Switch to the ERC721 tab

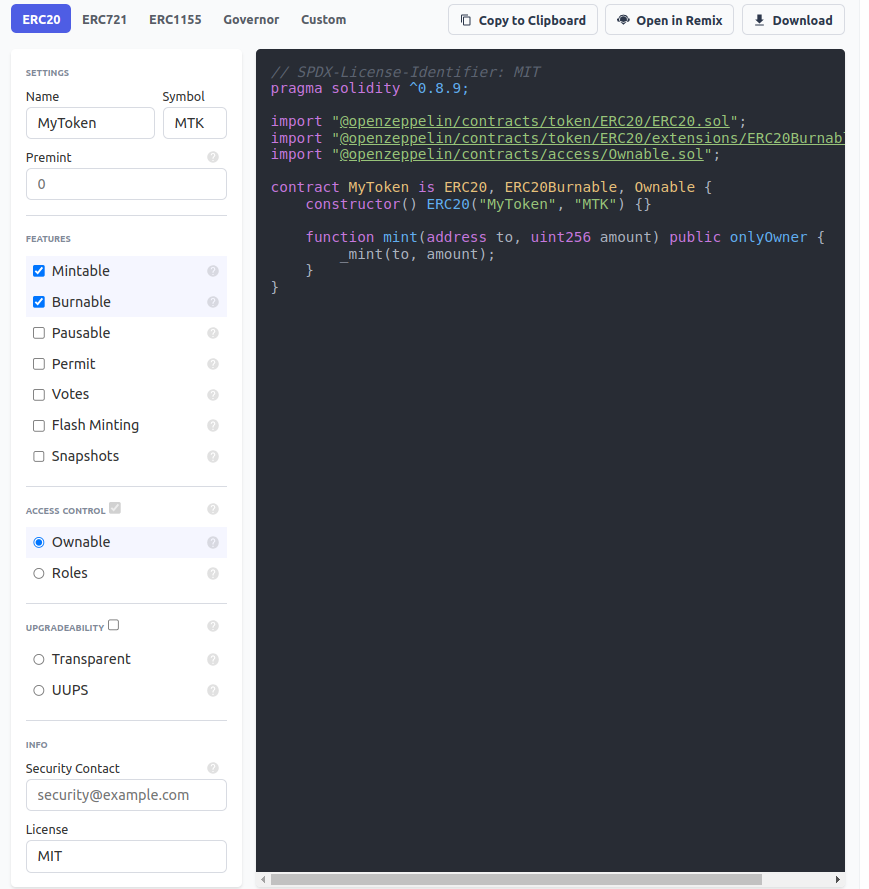104,19
